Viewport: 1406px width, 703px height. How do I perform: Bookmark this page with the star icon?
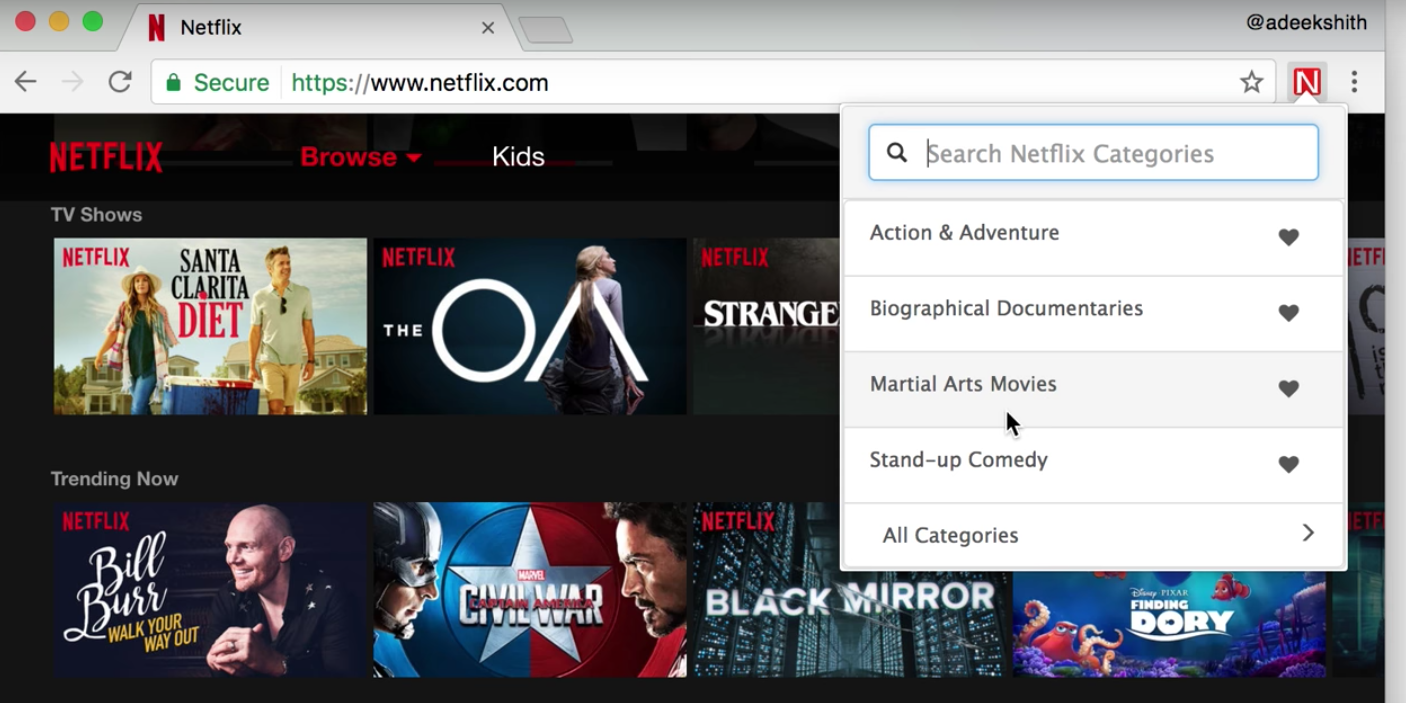1251,82
